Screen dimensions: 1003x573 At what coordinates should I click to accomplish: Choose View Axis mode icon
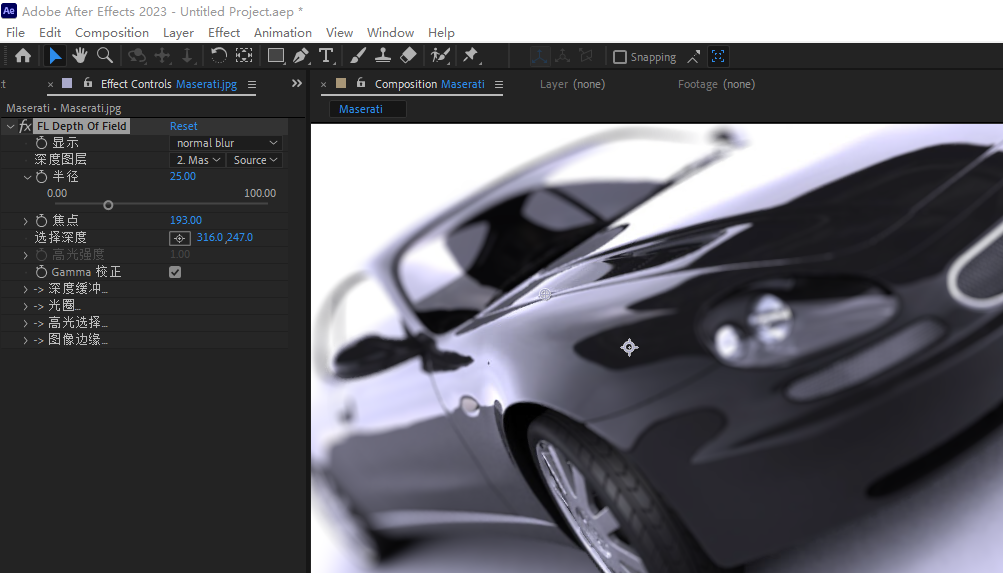[586, 56]
